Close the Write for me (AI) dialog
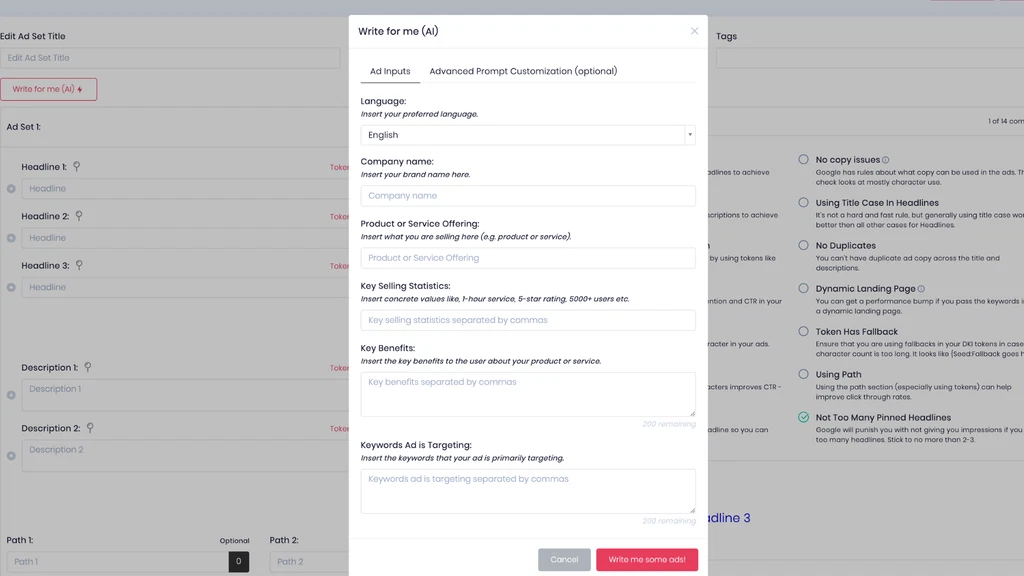The height and width of the screenshot is (576, 1024). coord(695,31)
